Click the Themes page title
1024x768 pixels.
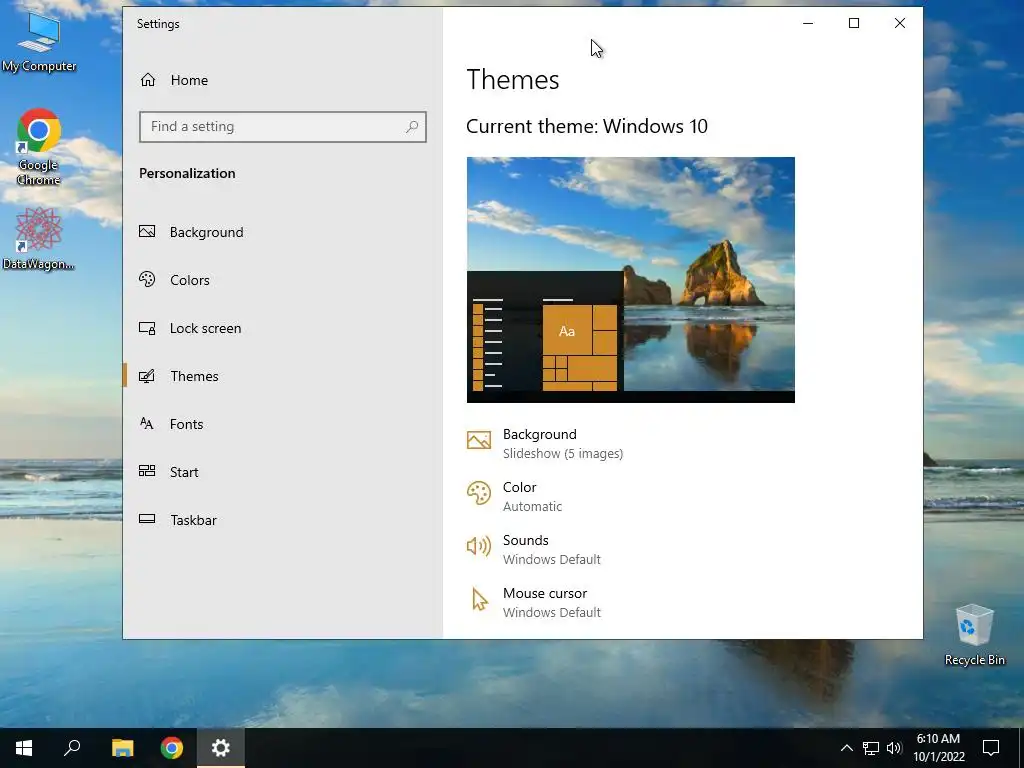click(513, 80)
